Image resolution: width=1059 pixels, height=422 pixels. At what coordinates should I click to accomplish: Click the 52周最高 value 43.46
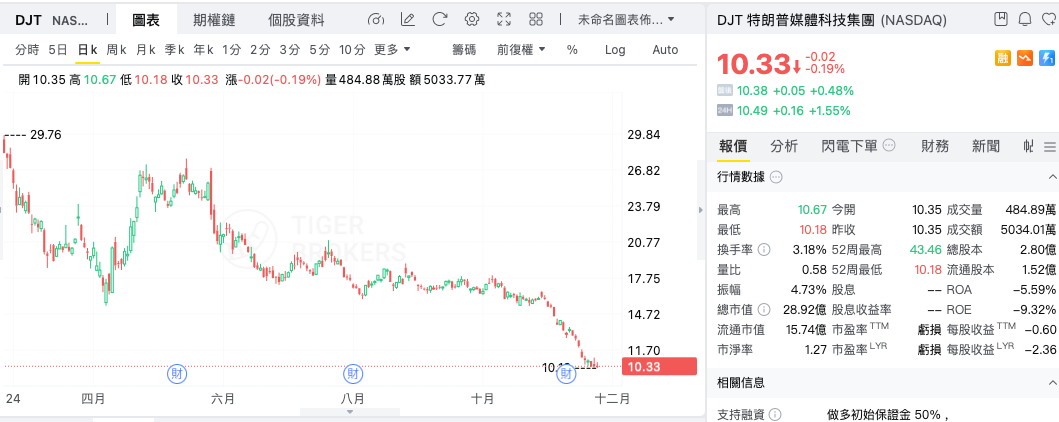(x=925, y=250)
